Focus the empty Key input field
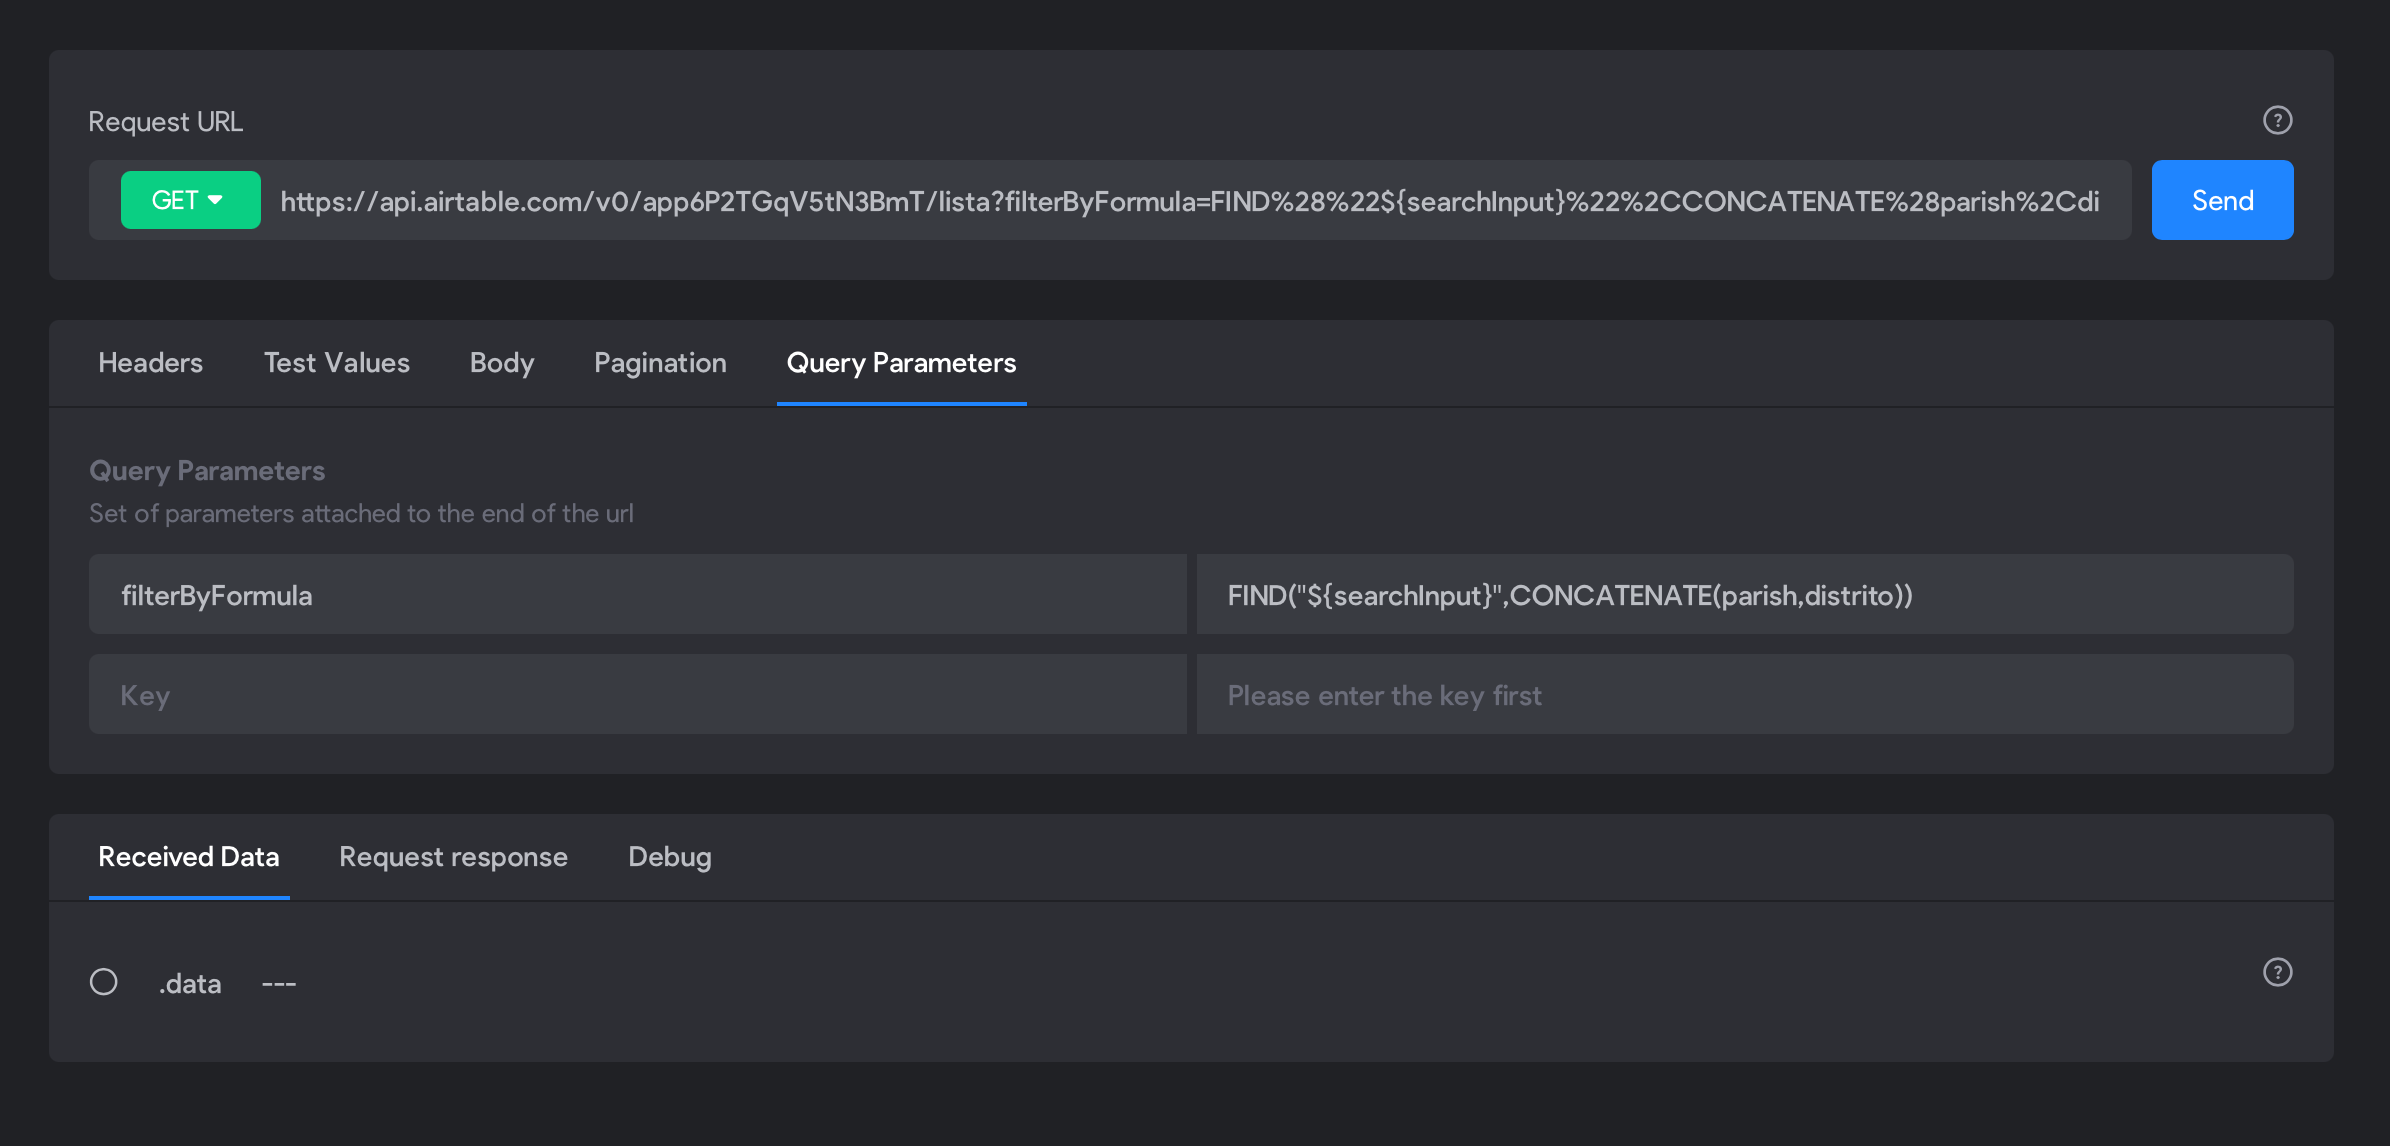Screen dimensions: 2390x1146 [x=638, y=694]
